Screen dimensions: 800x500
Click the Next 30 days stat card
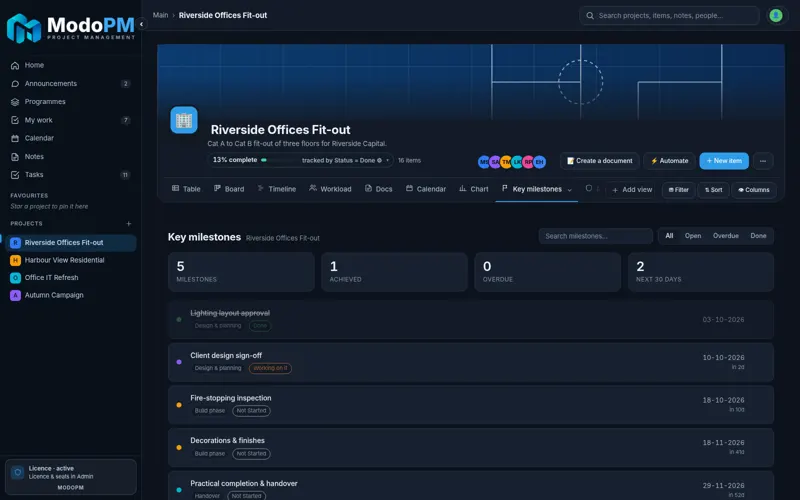click(701, 272)
